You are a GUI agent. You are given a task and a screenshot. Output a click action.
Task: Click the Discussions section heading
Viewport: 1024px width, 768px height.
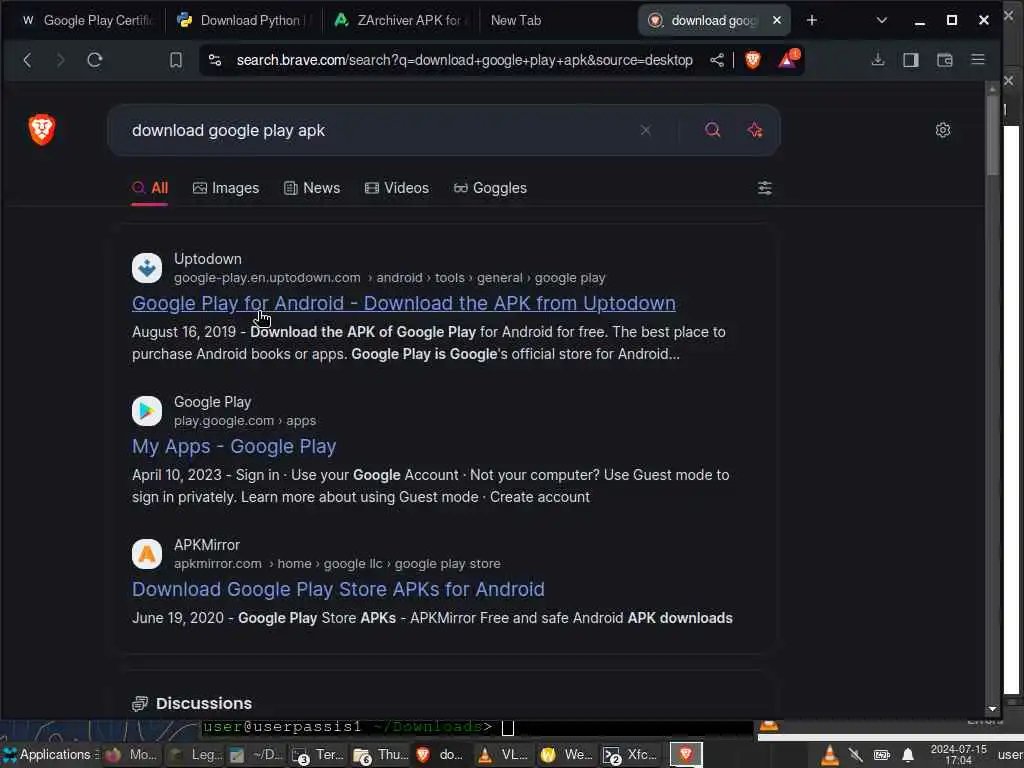(204, 703)
